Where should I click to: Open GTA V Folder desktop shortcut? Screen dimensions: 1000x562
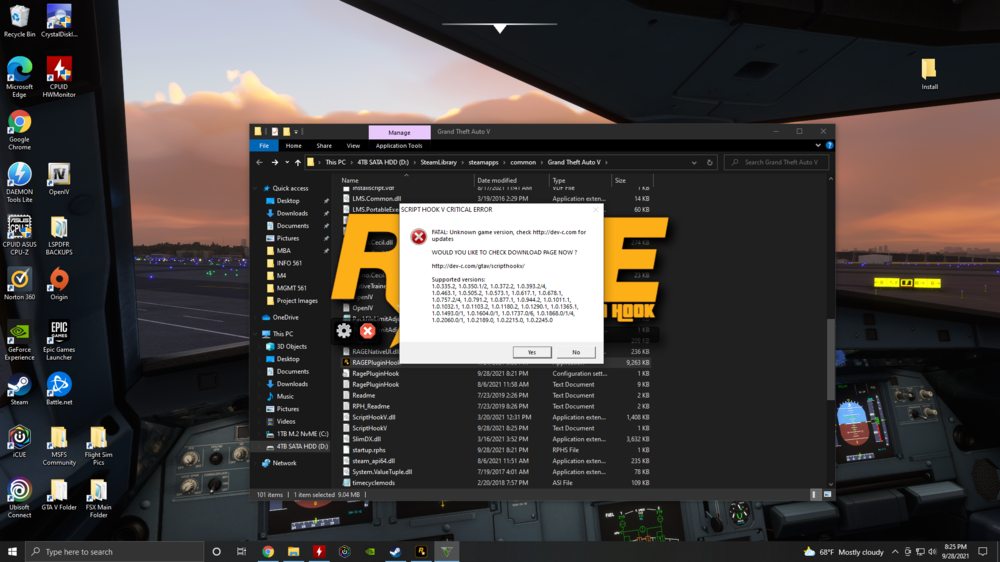pos(59,494)
